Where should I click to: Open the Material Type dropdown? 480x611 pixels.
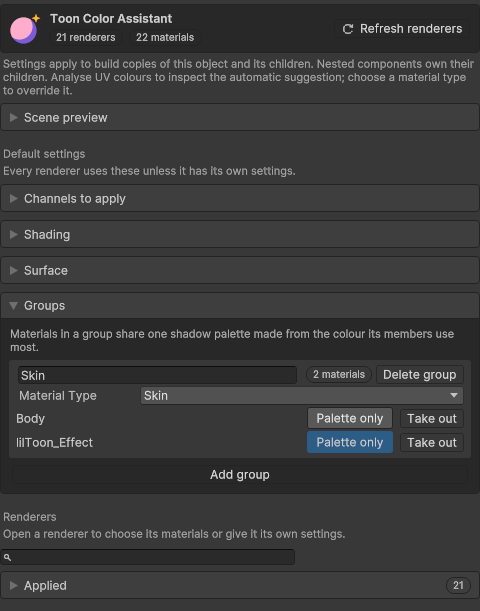pyautogui.click(x=302, y=396)
